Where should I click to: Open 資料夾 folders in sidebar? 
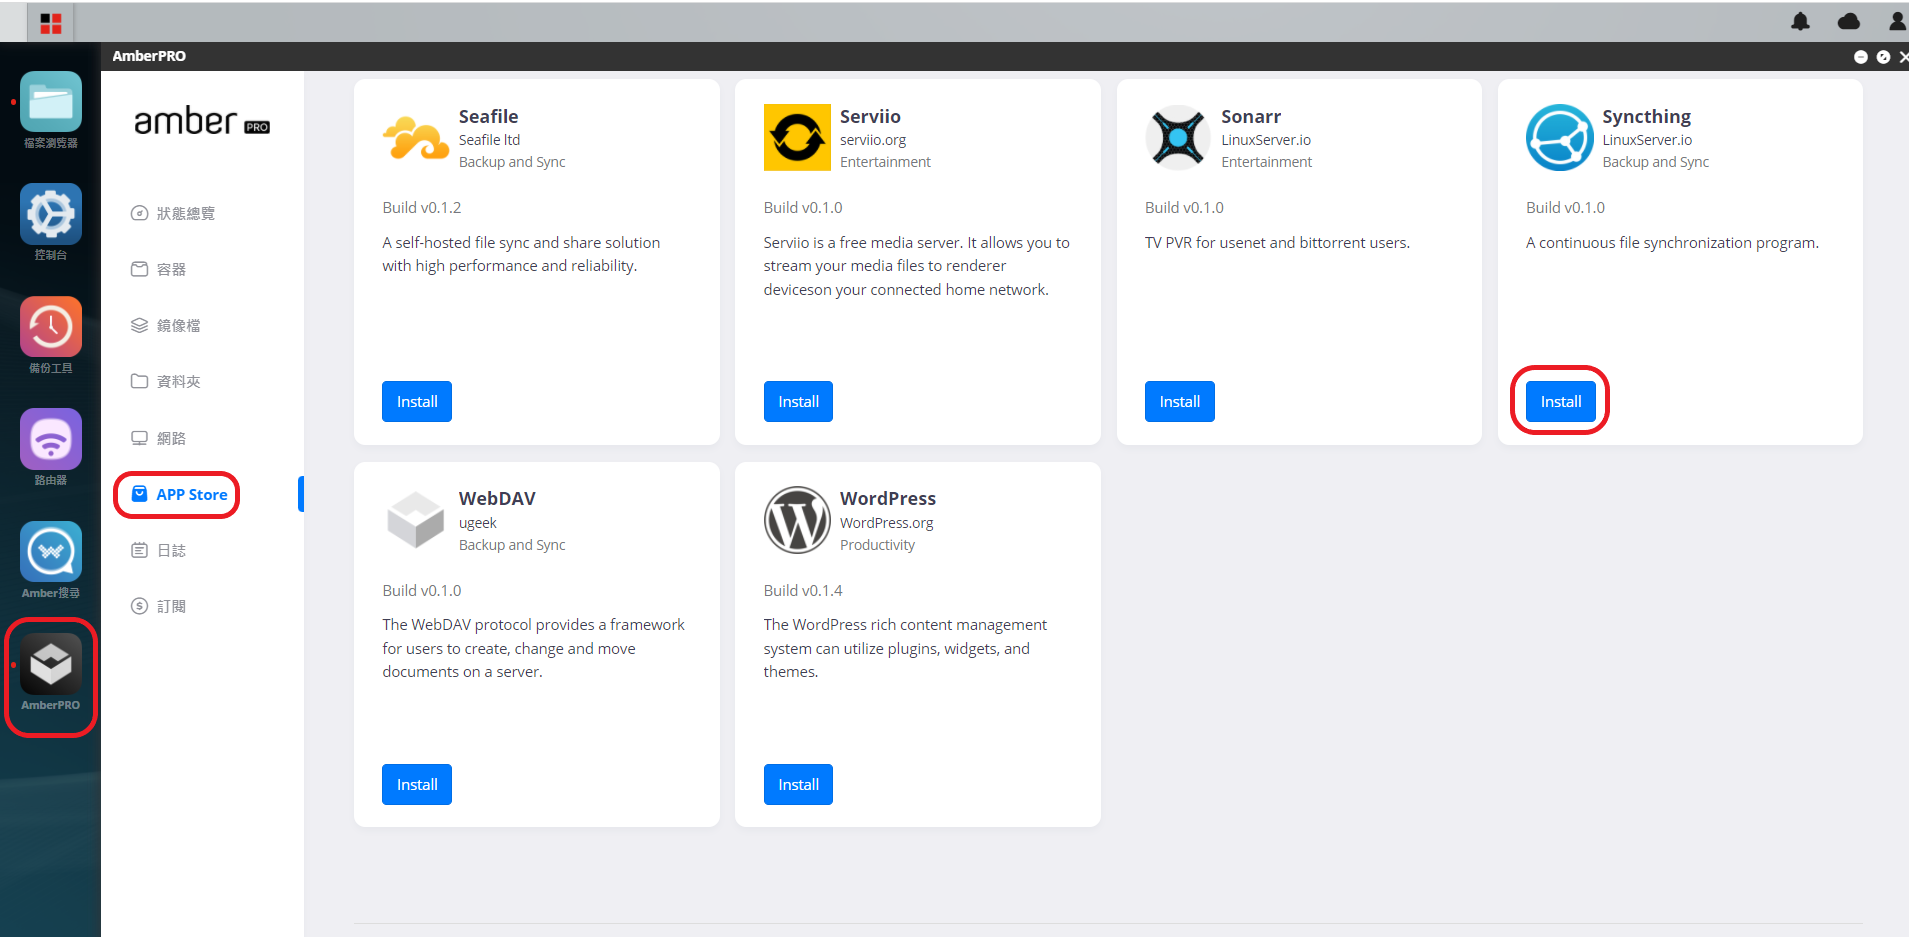click(166, 381)
